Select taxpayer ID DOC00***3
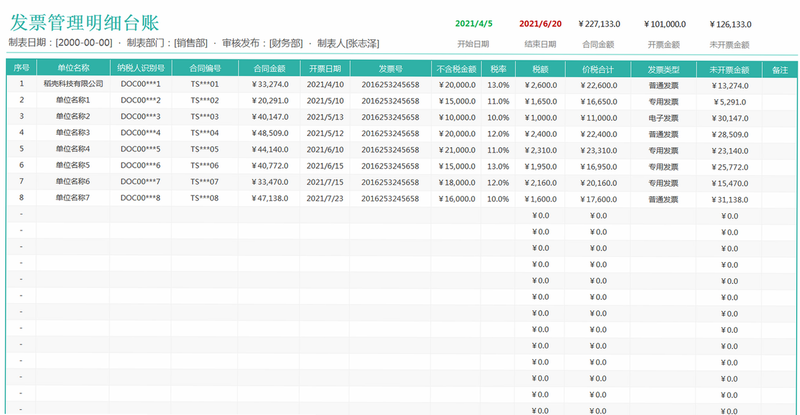The width and height of the screenshot is (800, 415). point(140,117)
